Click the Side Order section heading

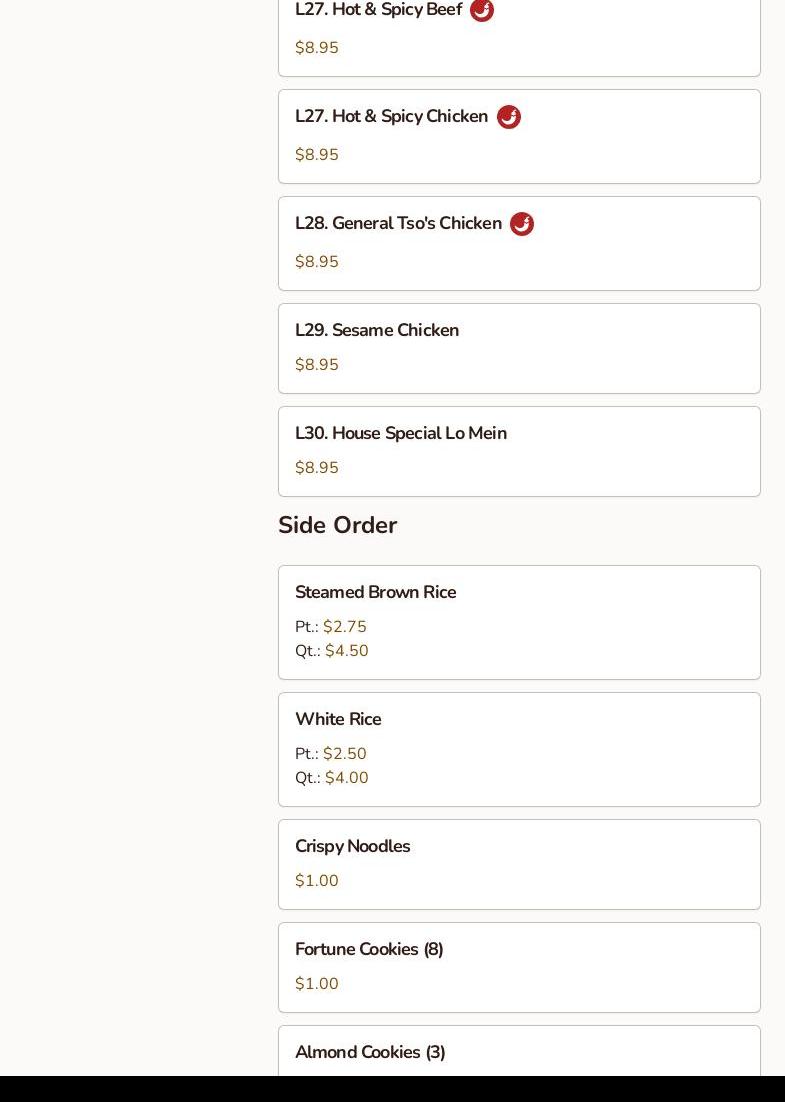337,526
